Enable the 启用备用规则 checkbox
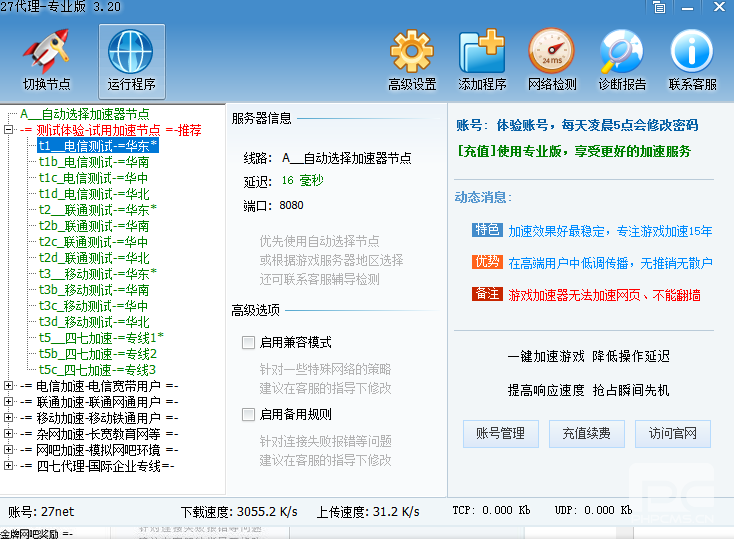 [249, 414]
